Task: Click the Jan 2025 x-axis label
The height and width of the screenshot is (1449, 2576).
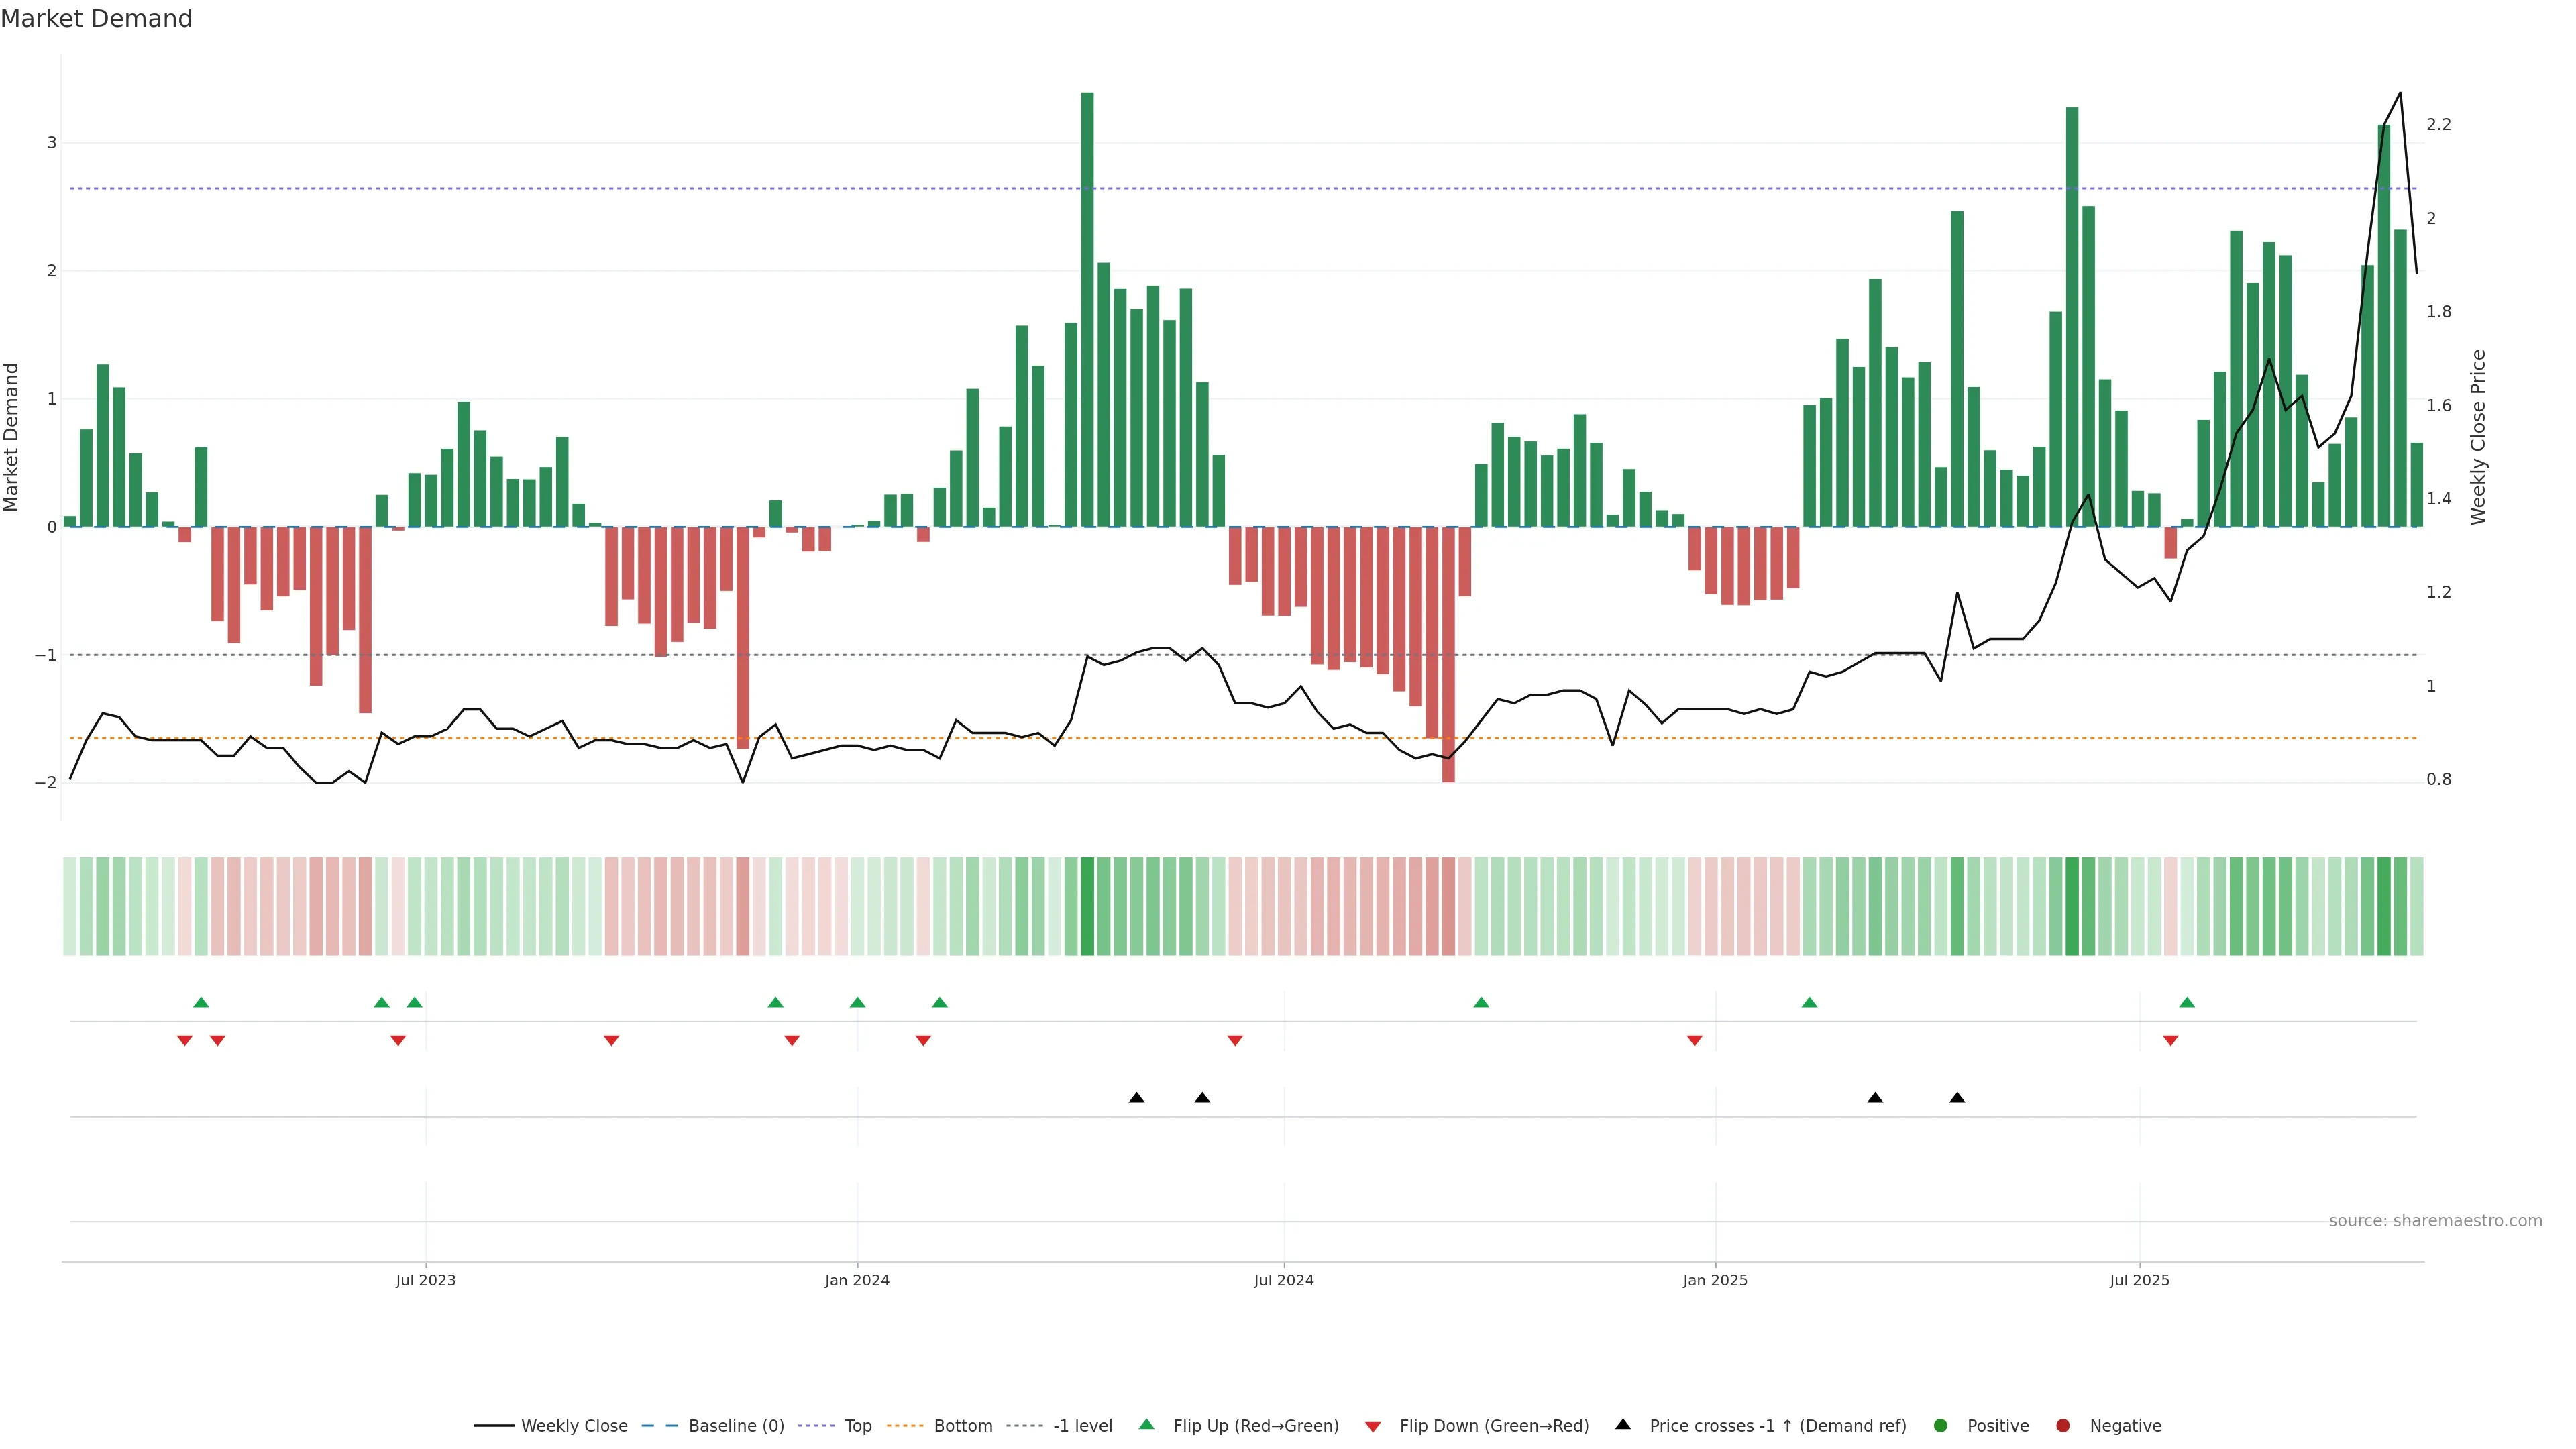Action: pos(1715,1280)
